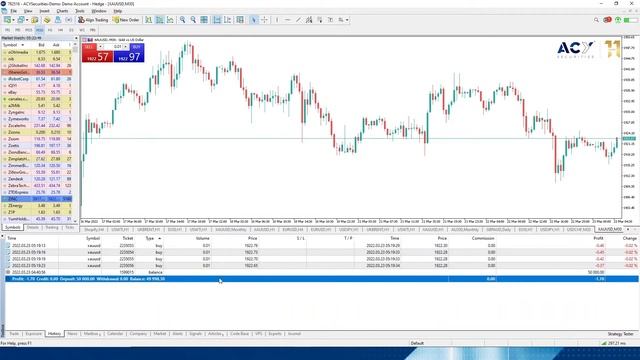This screenshot has height=360, width=640.
Task: Expand the shapes tool dropdown arrow
Action: pyautogui.click(x=347, y=20)
